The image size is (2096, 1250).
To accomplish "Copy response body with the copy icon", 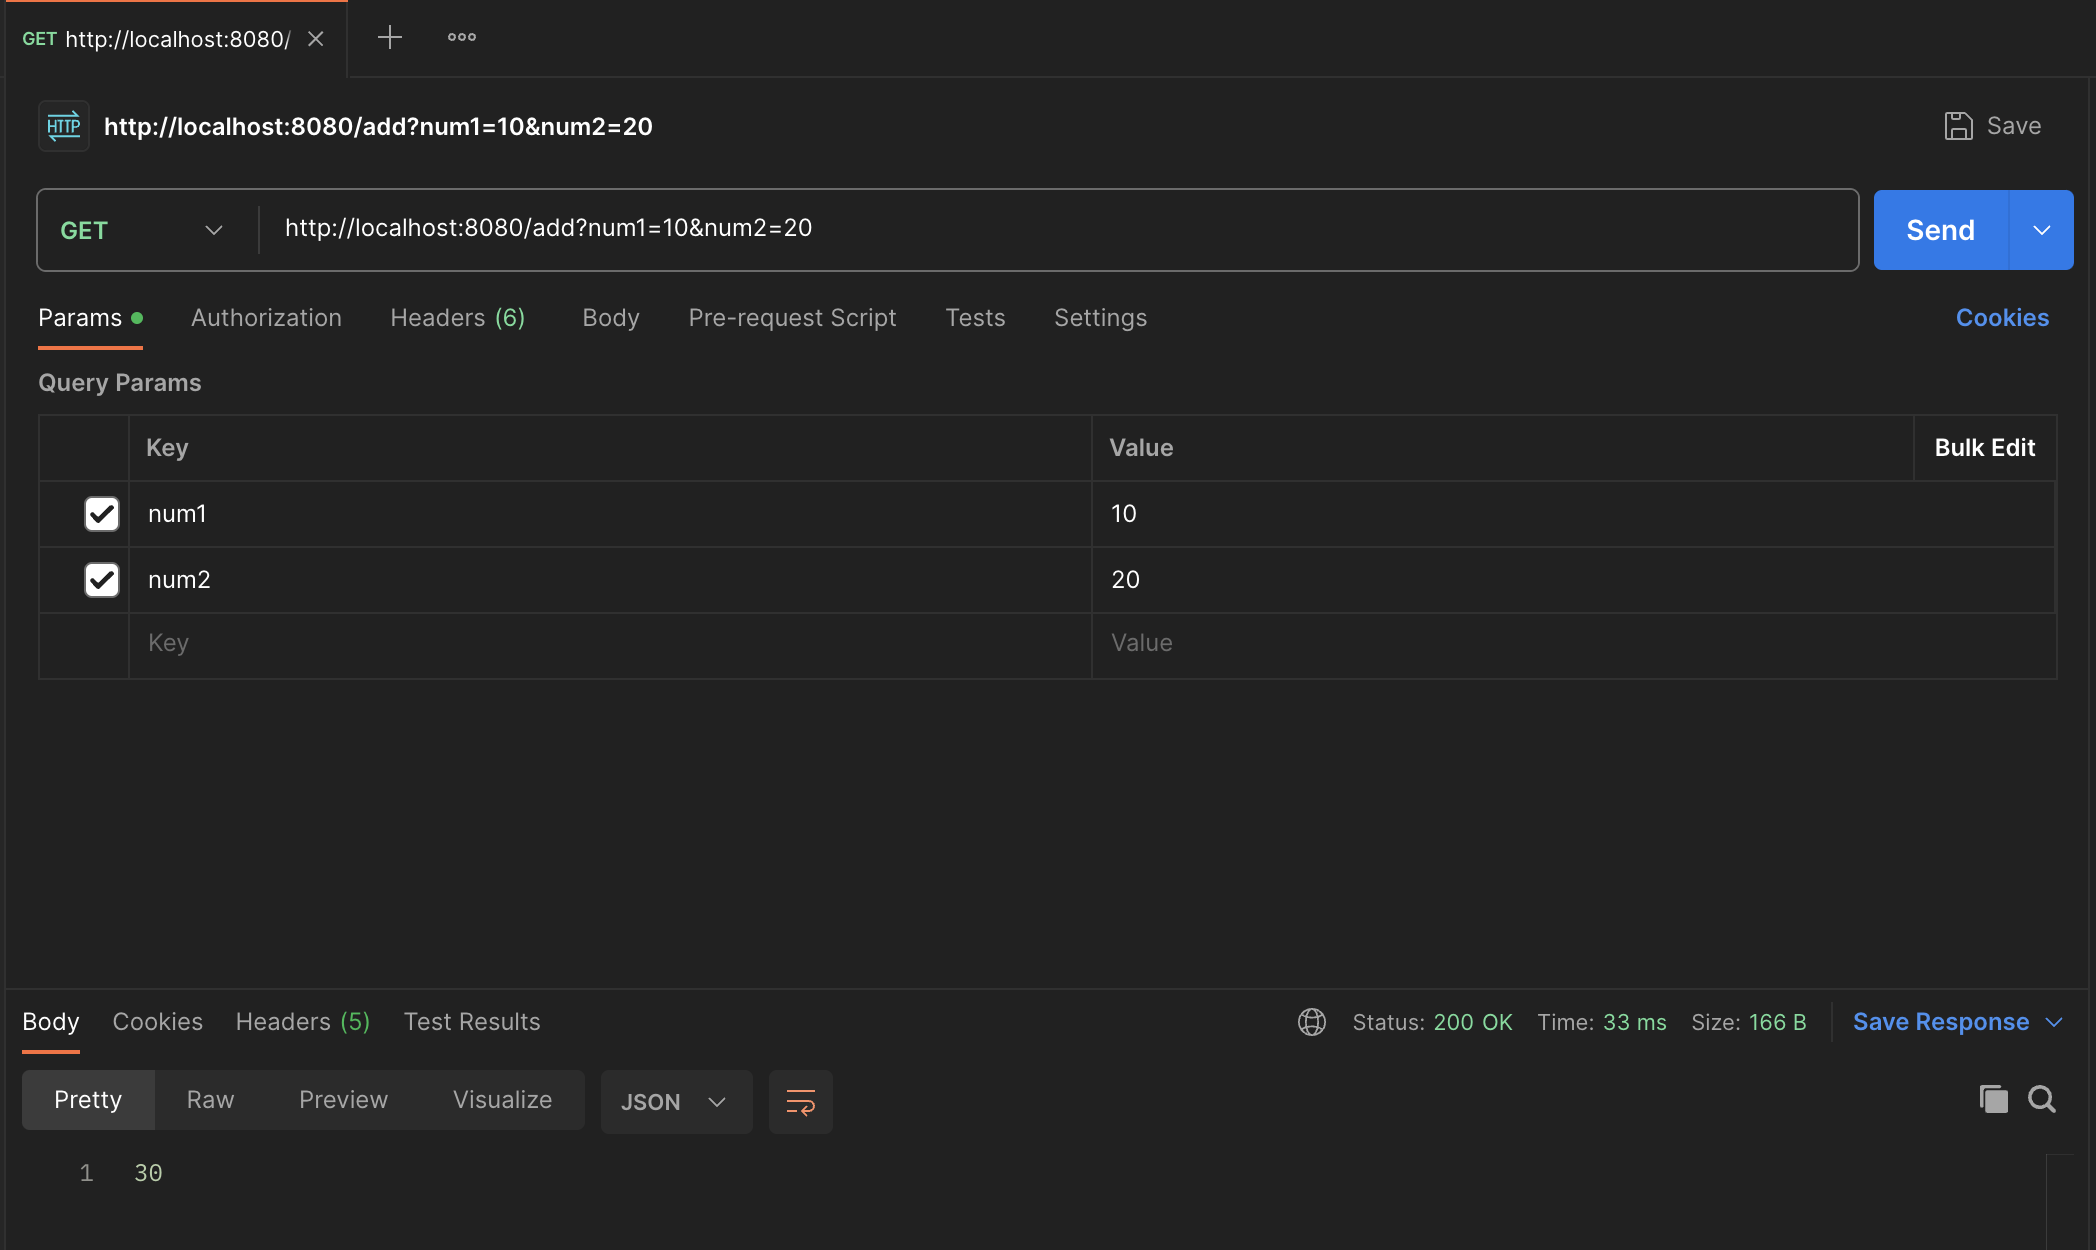I will pos(1993,1099).
